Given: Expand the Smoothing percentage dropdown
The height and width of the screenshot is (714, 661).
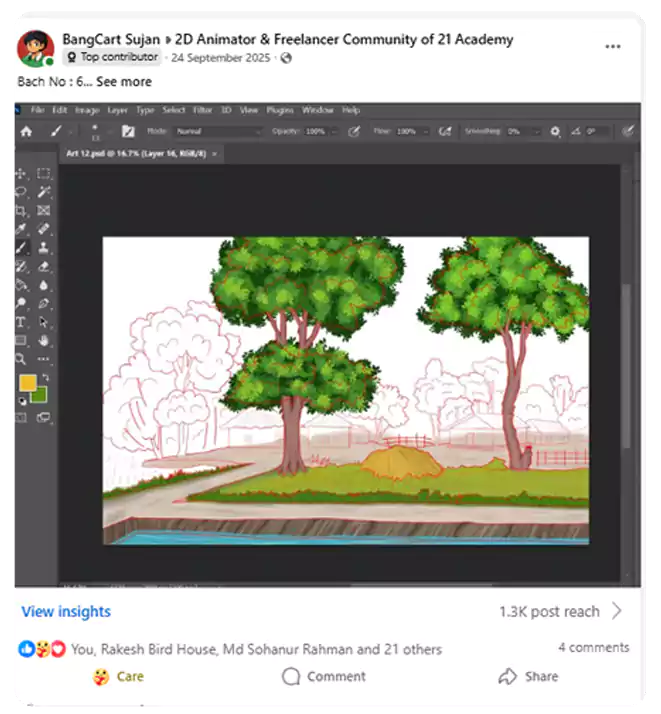Looking at the screenshot, I should point(538,131).
